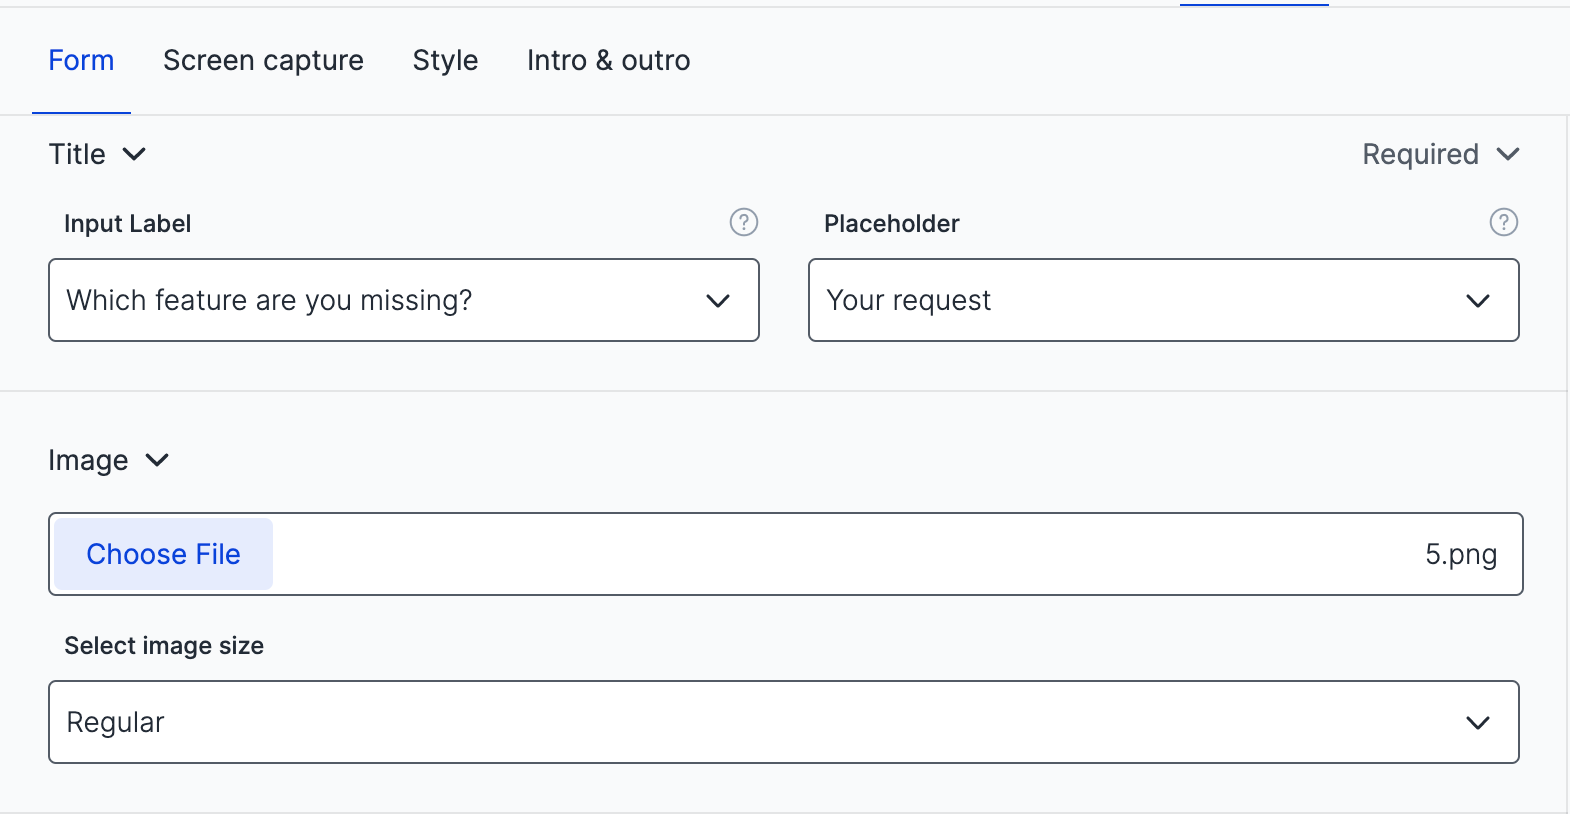Click the 5.png file name
Screen dimensions: 1570x814
[x=1460, y=554]
